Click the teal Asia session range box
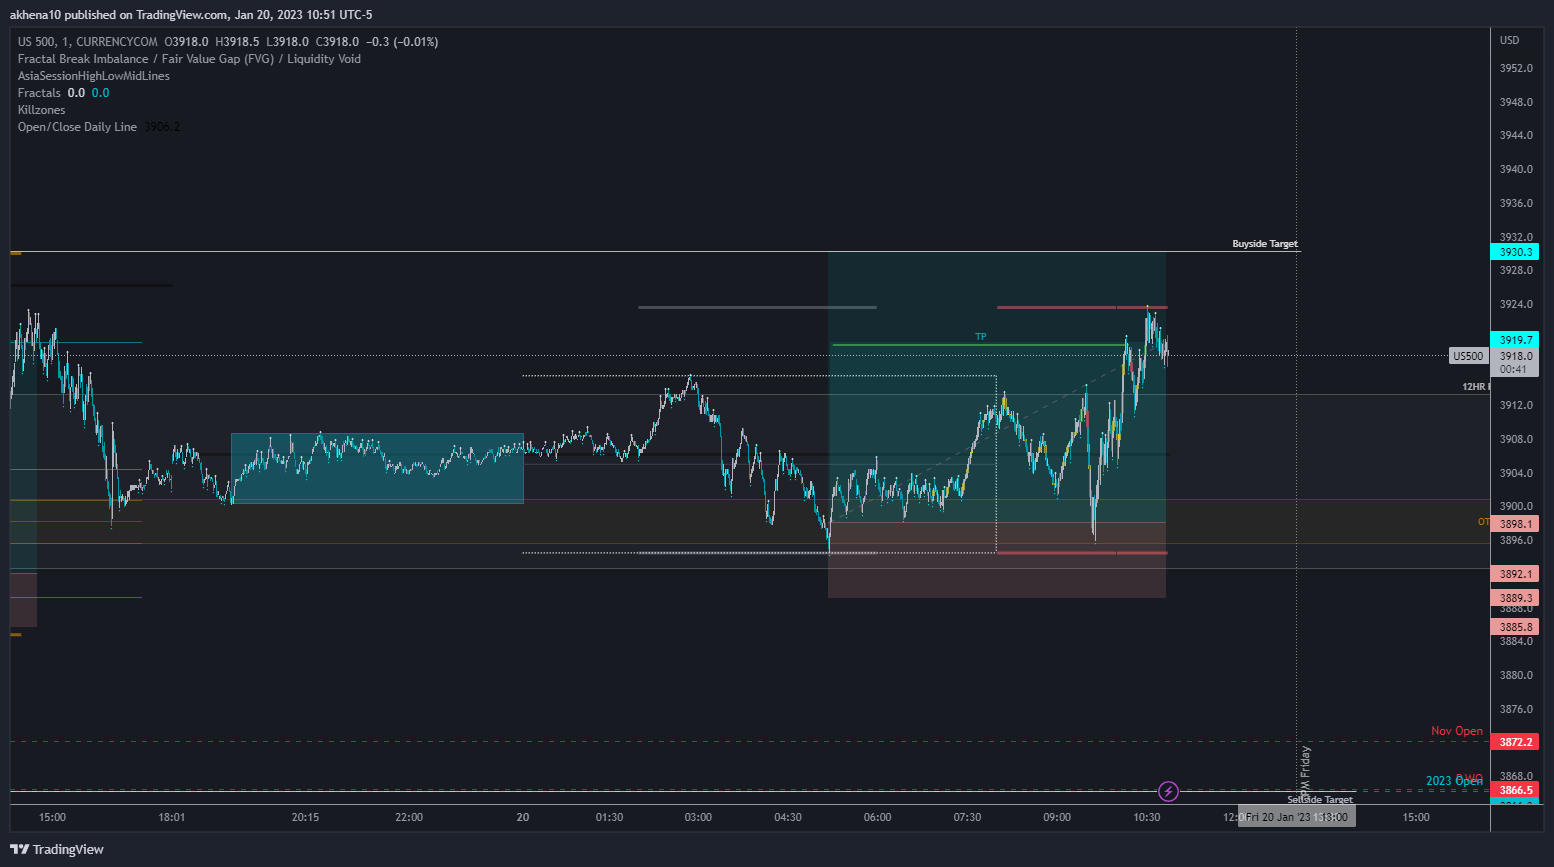 [377, 468]
